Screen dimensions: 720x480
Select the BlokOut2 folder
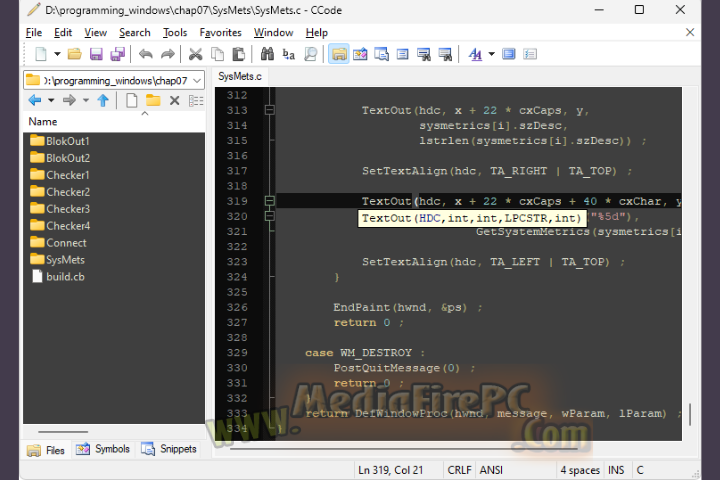(x=60, y=158)
